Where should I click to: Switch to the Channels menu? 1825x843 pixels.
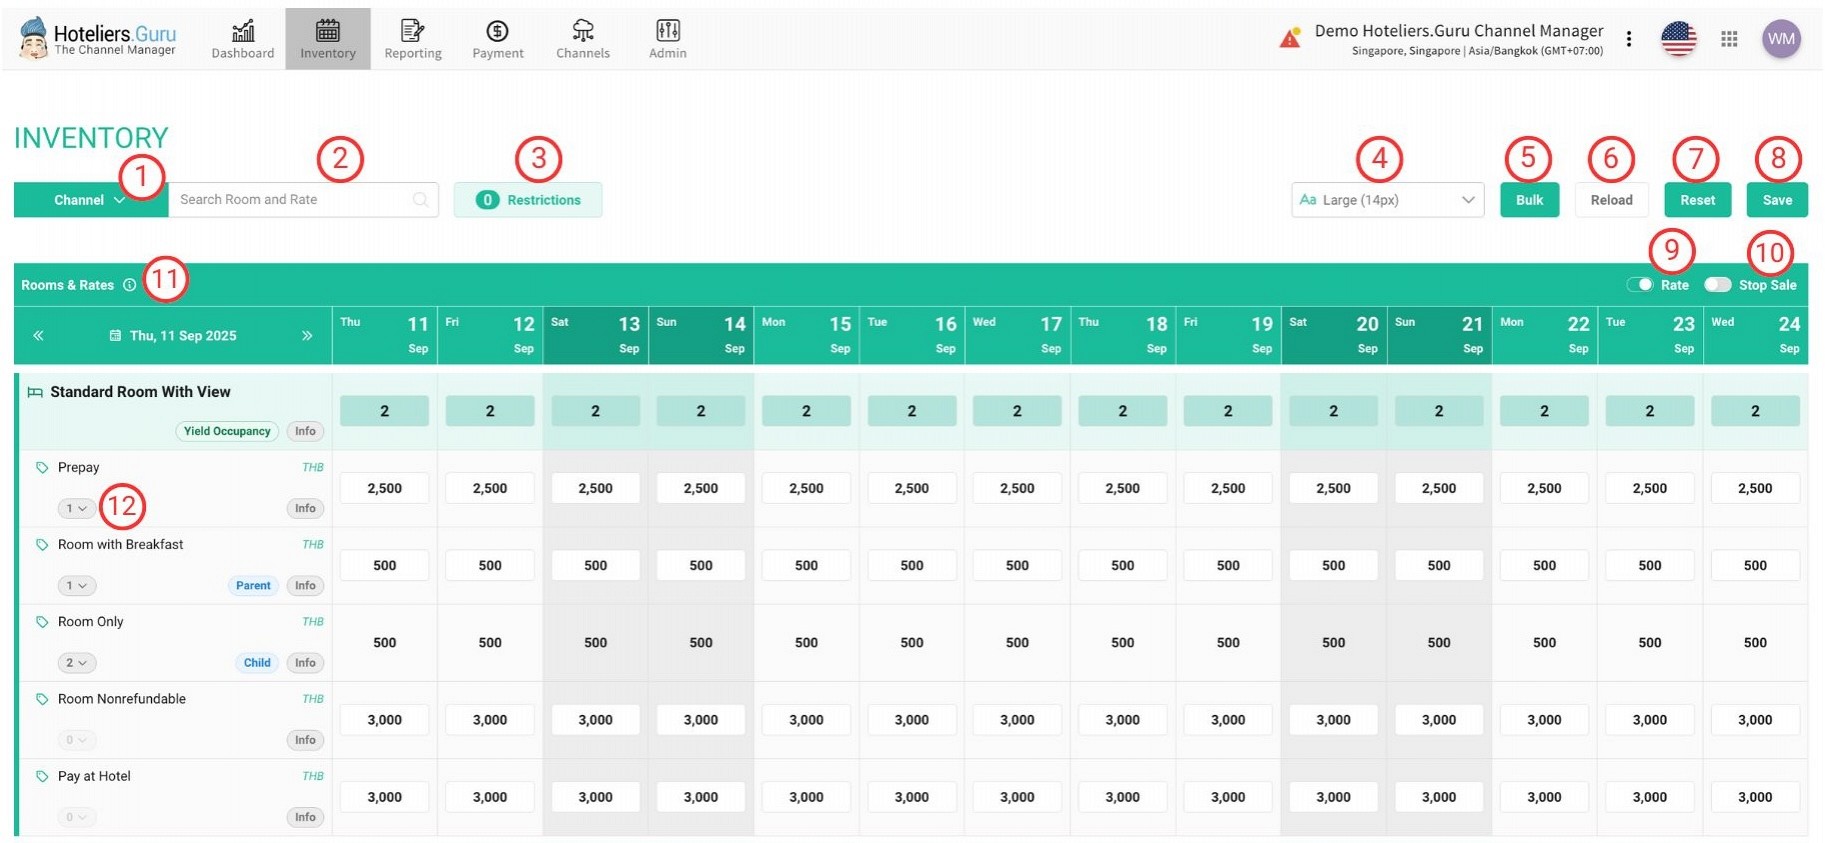(583, 40)
